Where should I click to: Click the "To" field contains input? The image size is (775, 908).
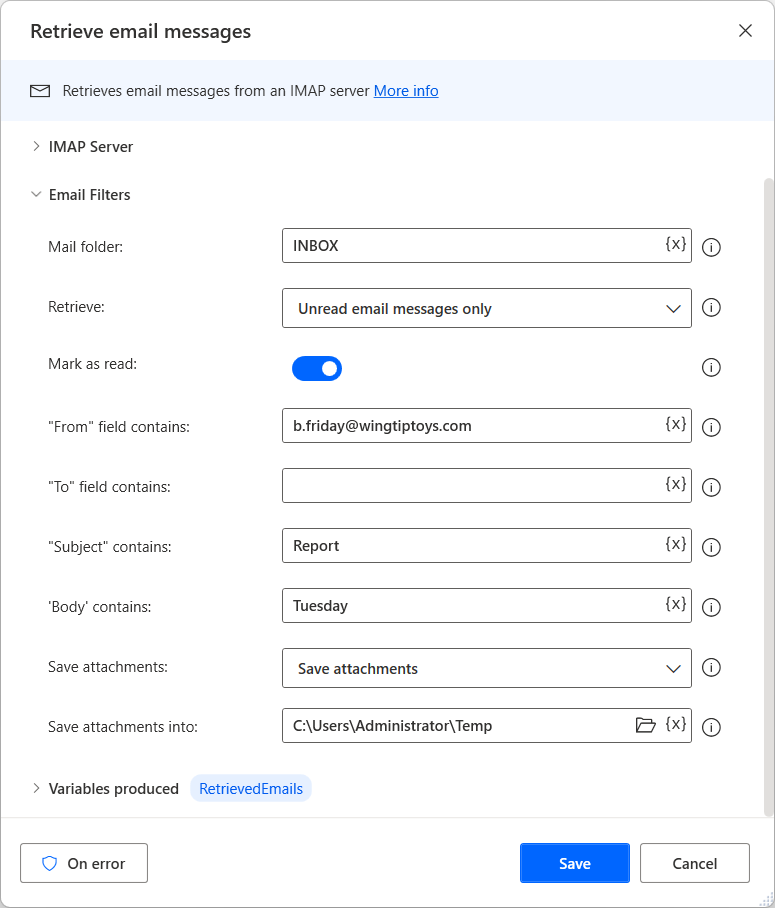point(472,486)
